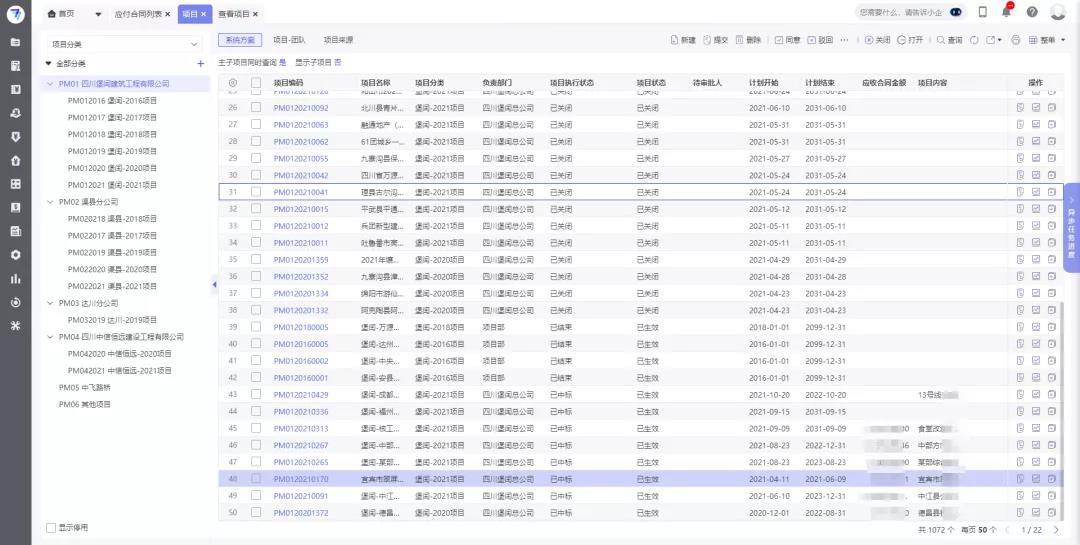Select PM022019 渠县-2019项目 in tree

pyautogui.click(x=112, y=253)
